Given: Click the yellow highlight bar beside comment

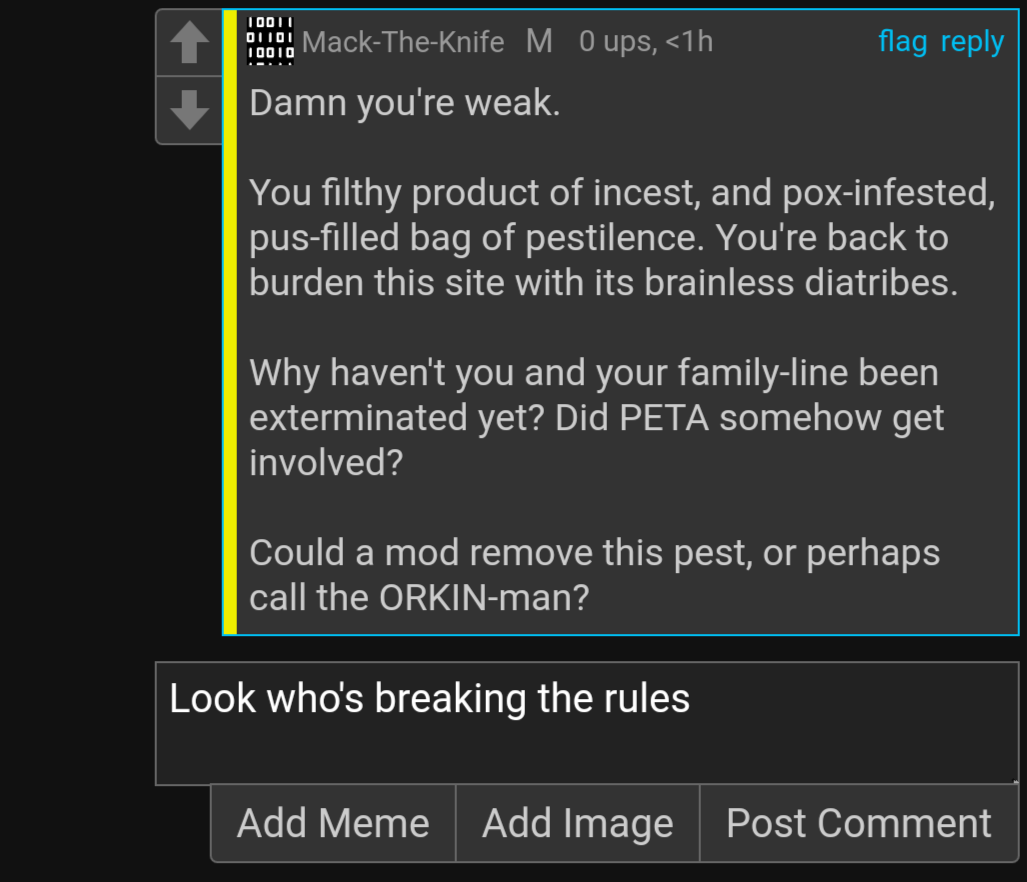Looking at the screenshot, I should pyautogui.click(x=230, y=322).
